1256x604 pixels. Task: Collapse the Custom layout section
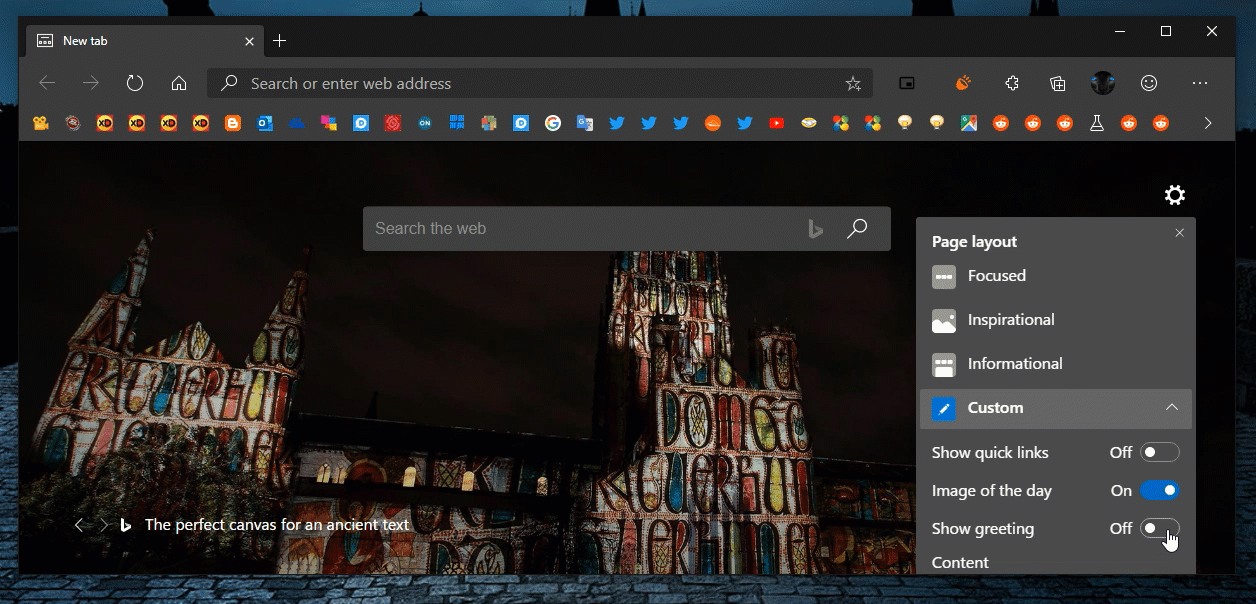1172,408
